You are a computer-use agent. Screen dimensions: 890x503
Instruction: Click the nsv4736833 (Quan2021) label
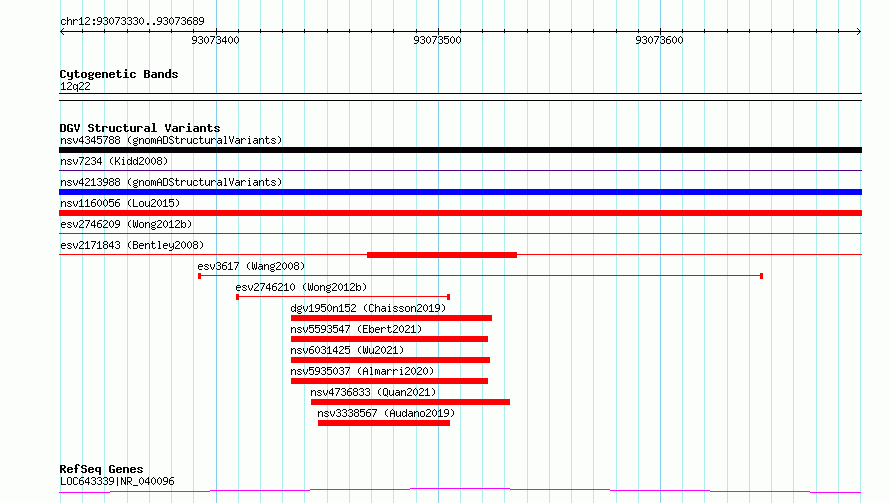[373, 392]
